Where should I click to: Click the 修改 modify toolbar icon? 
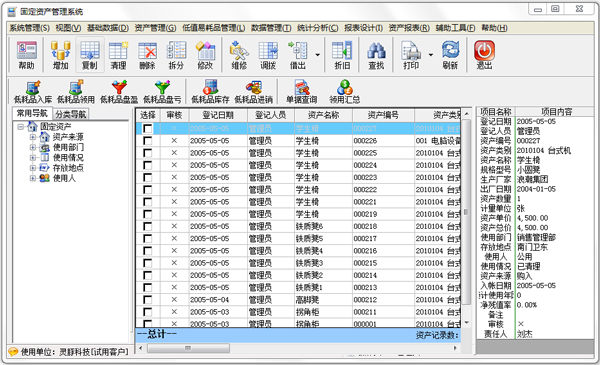pyautogui.click(x=205, y=55)
